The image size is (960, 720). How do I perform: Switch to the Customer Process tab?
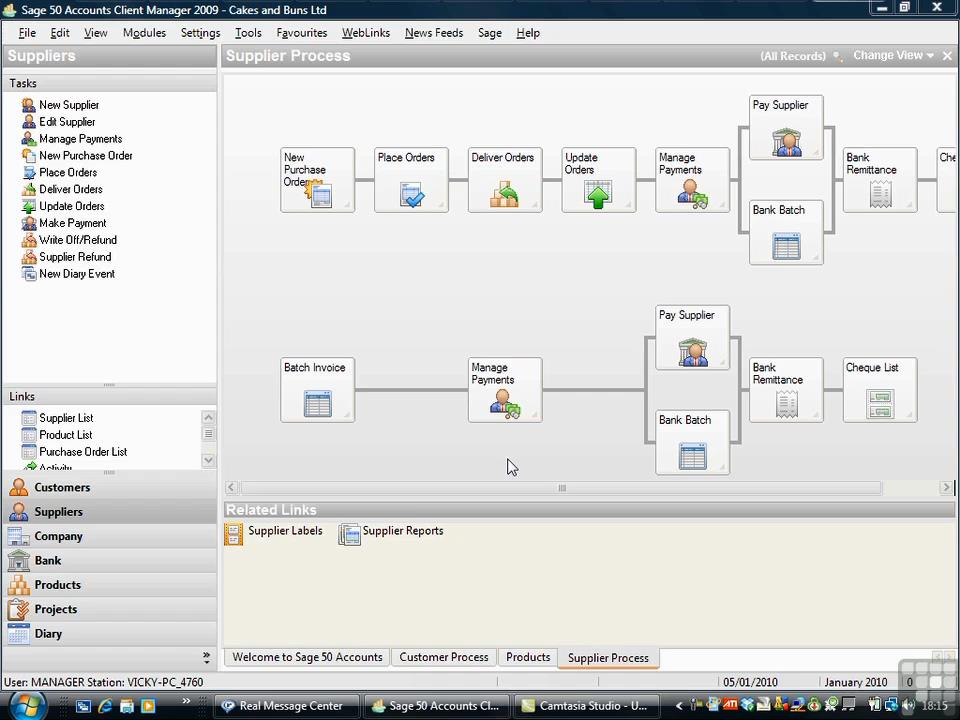click(x=443, y=658)
